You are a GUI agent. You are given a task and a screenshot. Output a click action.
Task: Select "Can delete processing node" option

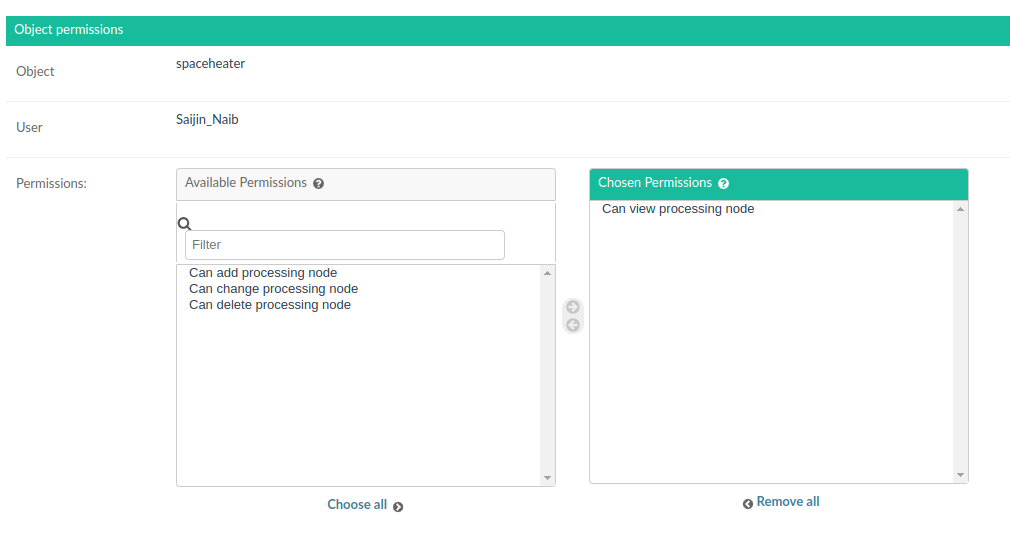270,305
